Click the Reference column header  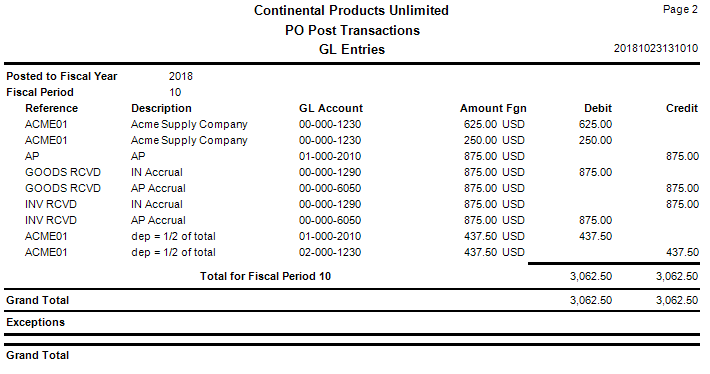51,108
